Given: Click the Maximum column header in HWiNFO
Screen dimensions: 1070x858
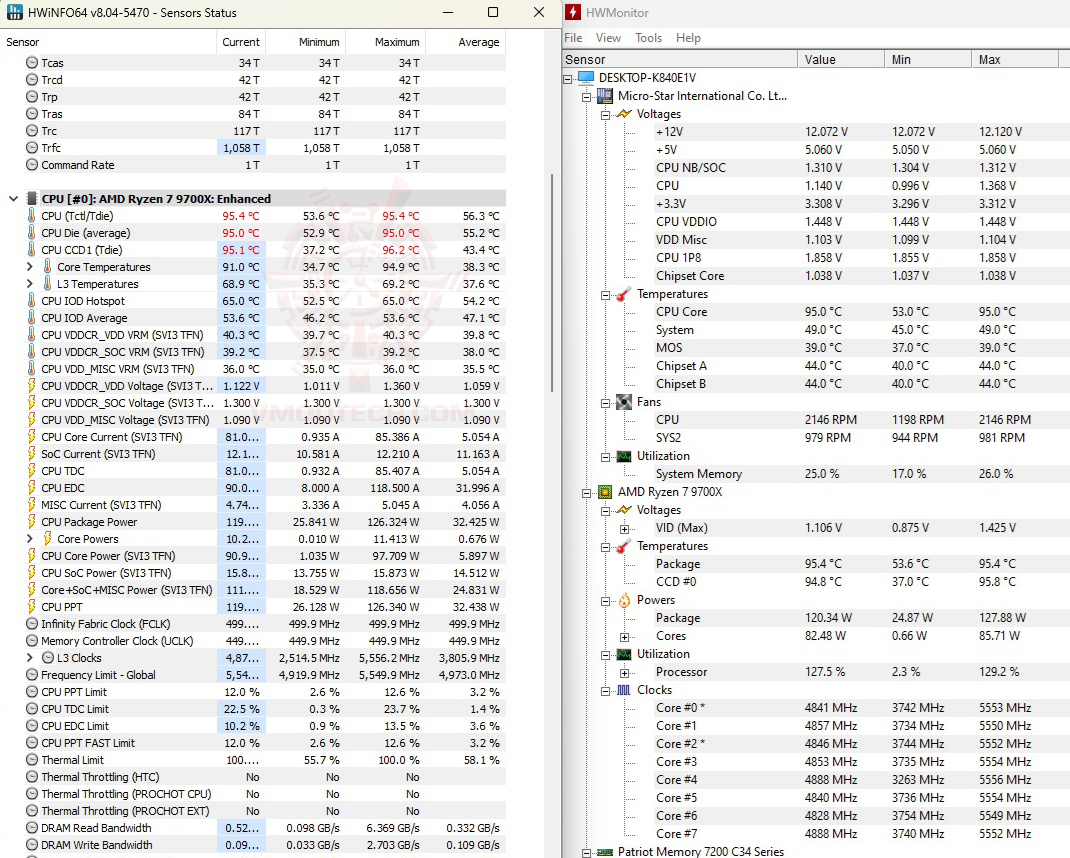Looking at the screenshot, I should tap(386, 42).
